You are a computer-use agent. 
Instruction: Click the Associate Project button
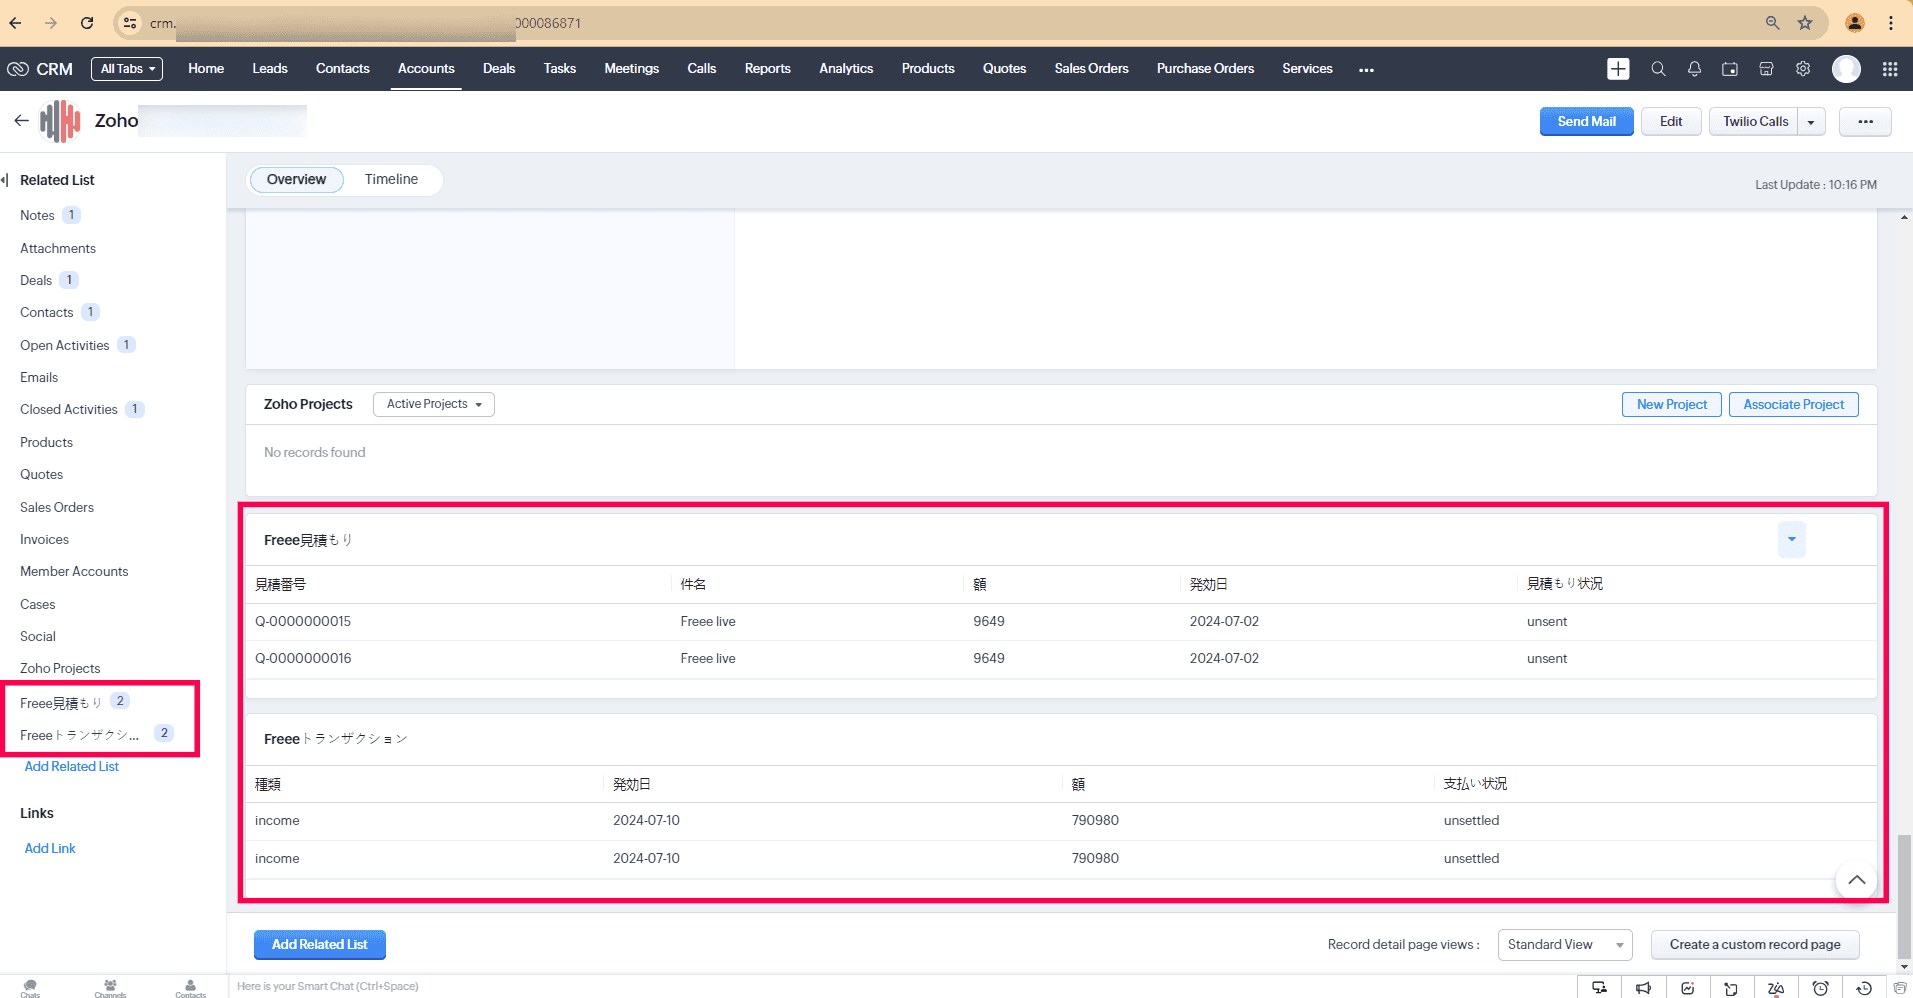[1794, 404]
